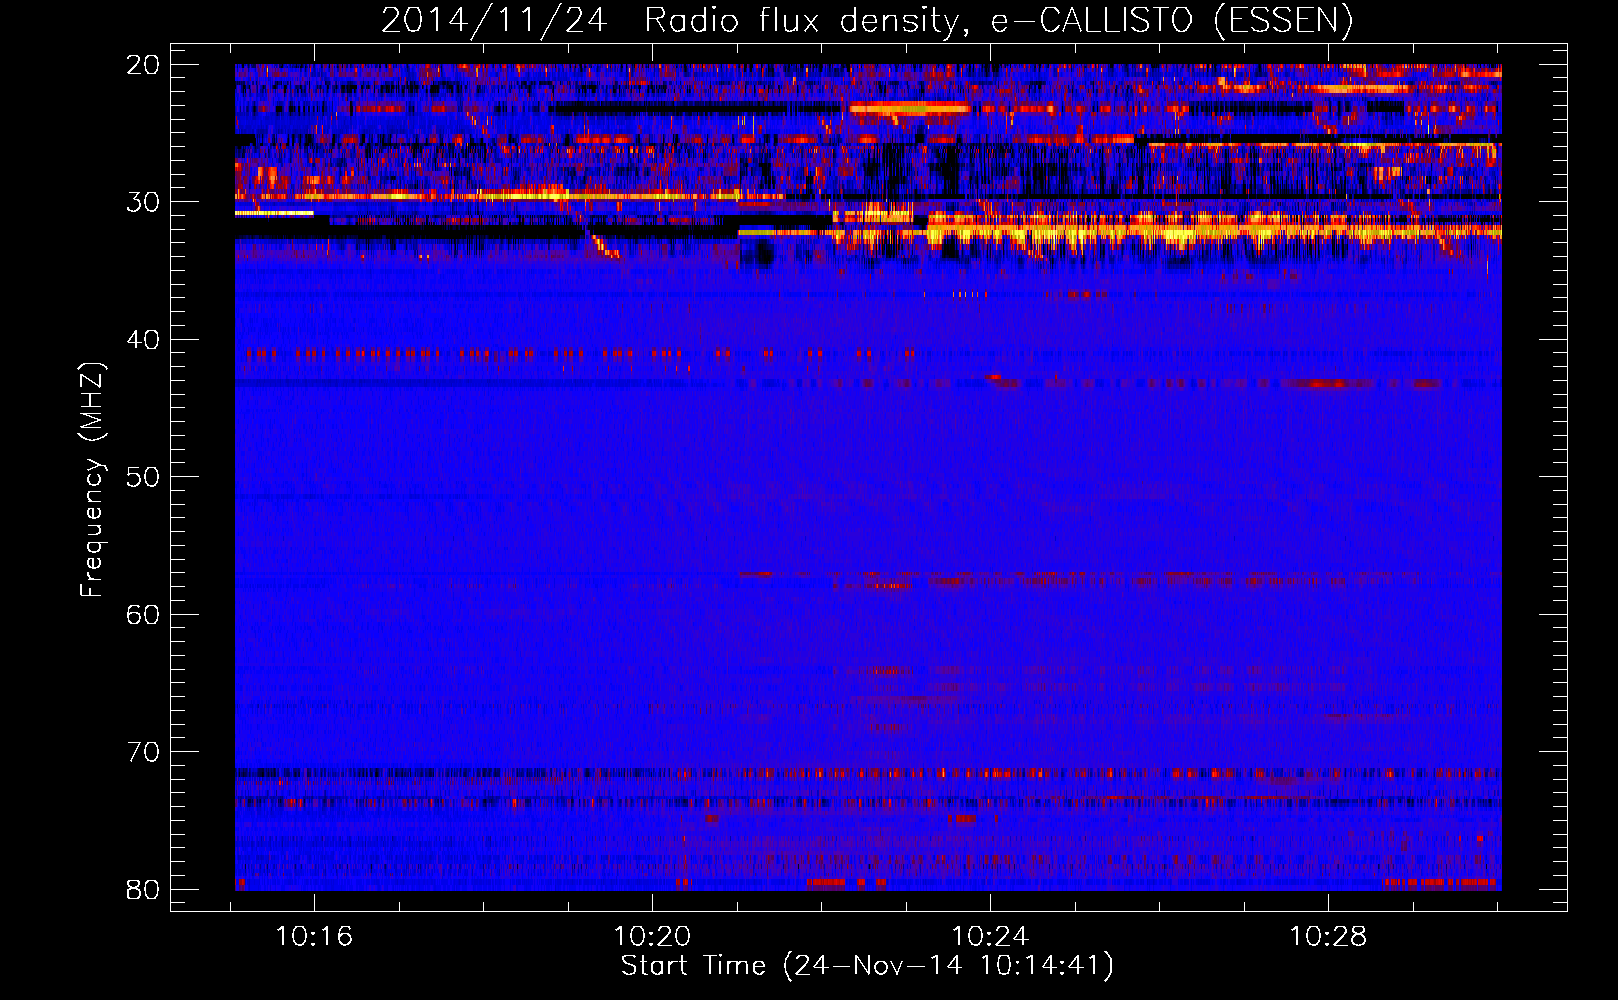This screenshot has width=1618, height=1000.
Task: Click the time tick label "10:24"
Action: pyautogui.click(x=990, y=937)
